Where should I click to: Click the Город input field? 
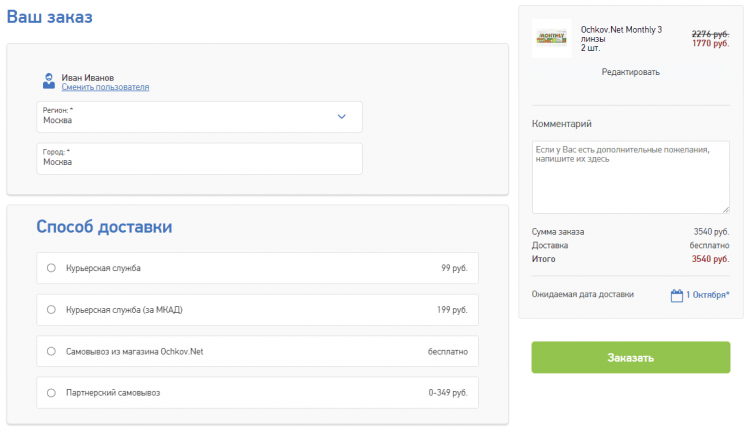point(199,158)
